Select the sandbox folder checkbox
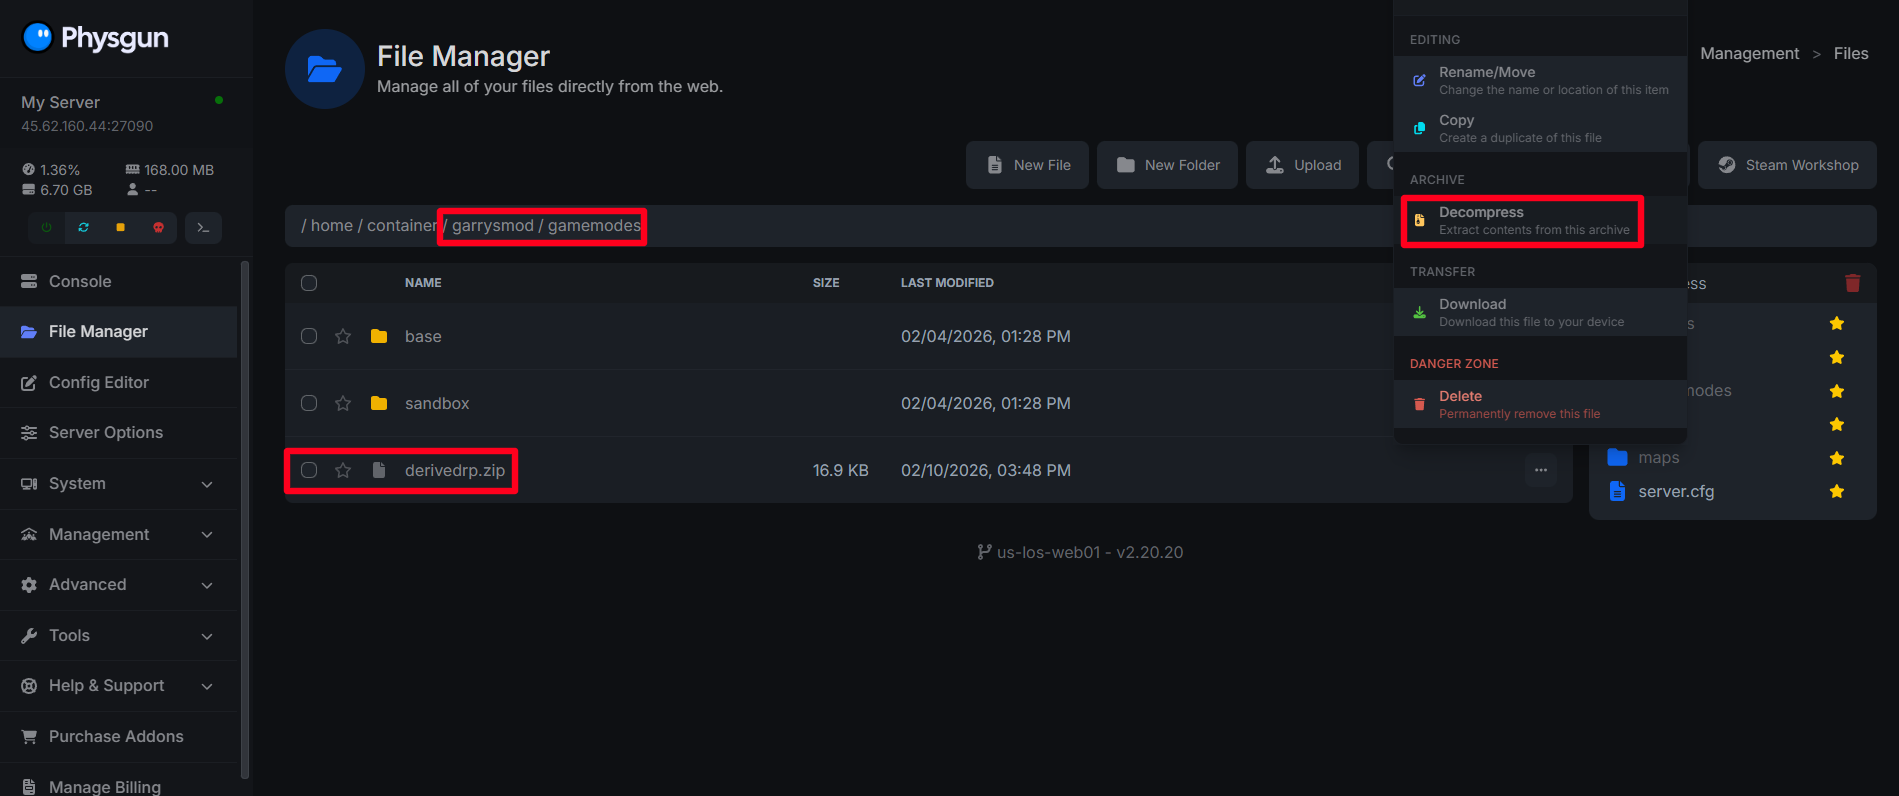 click(x=309, y=403)
